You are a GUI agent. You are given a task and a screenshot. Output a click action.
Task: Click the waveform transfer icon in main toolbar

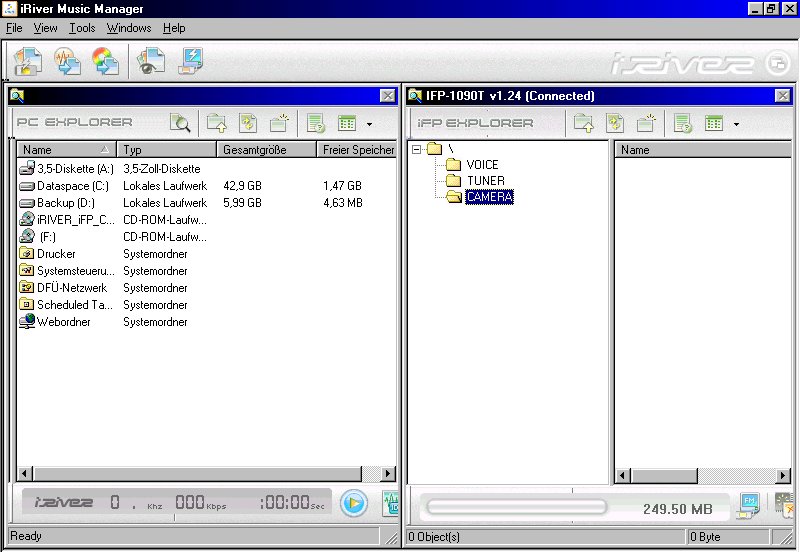pyautogui.click(x=68, y=61)
